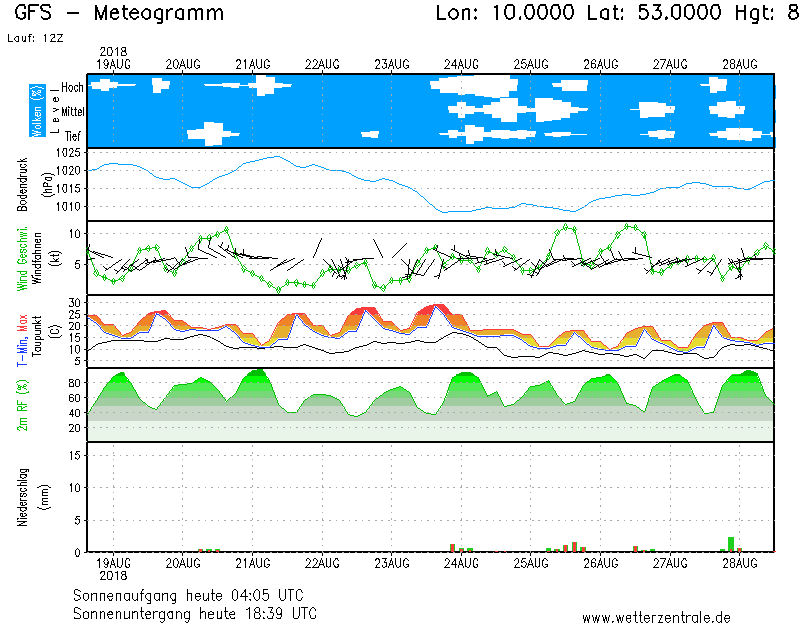Click the "40" humidity axis value
This screenshot has height=625, width=800.
click(x=75, y=413)
